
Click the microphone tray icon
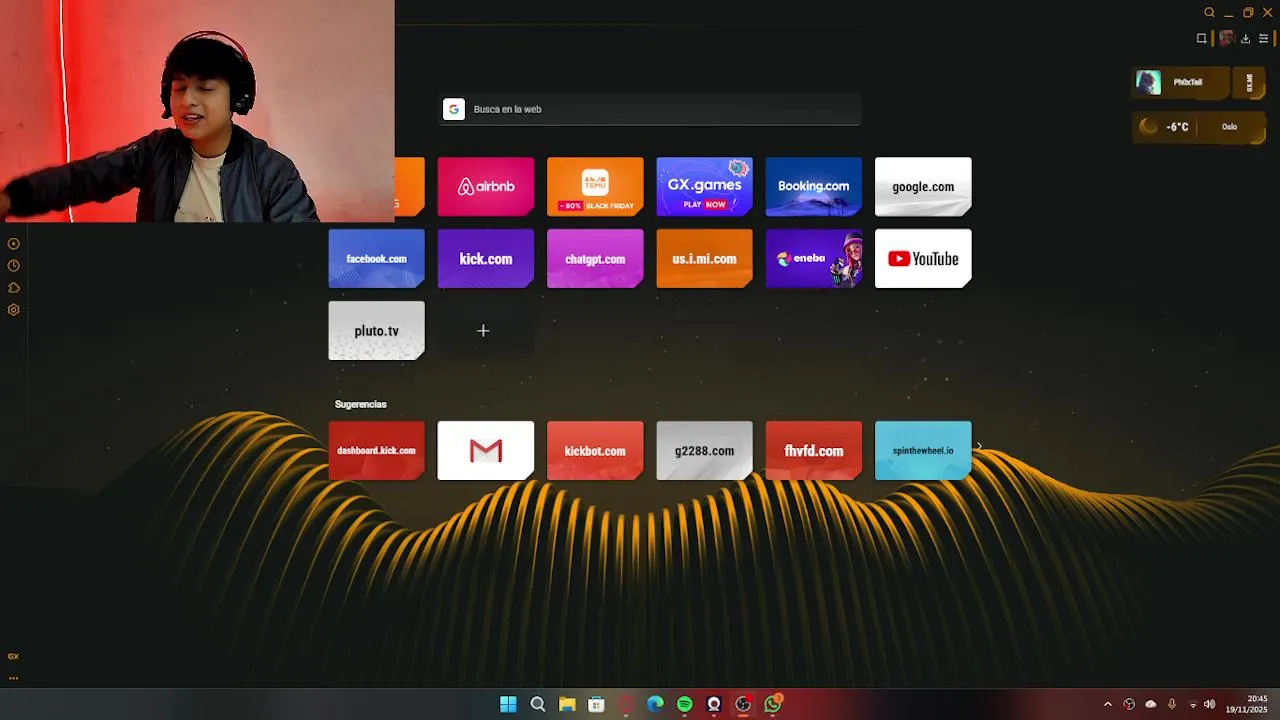point(1171,704)
